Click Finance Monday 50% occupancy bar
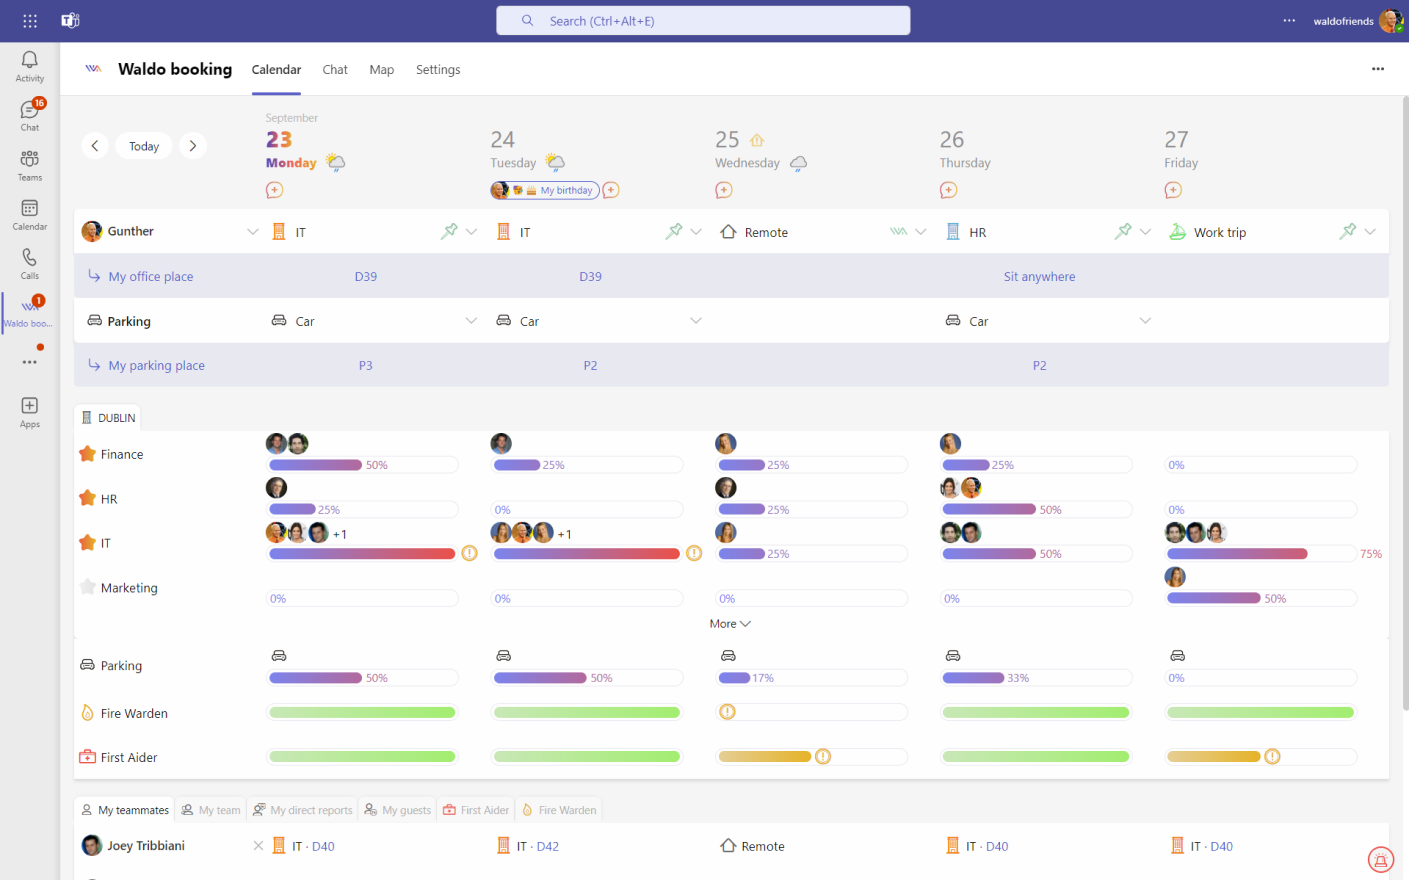Screen dimensions: 1409x880 tap(362, 465)
